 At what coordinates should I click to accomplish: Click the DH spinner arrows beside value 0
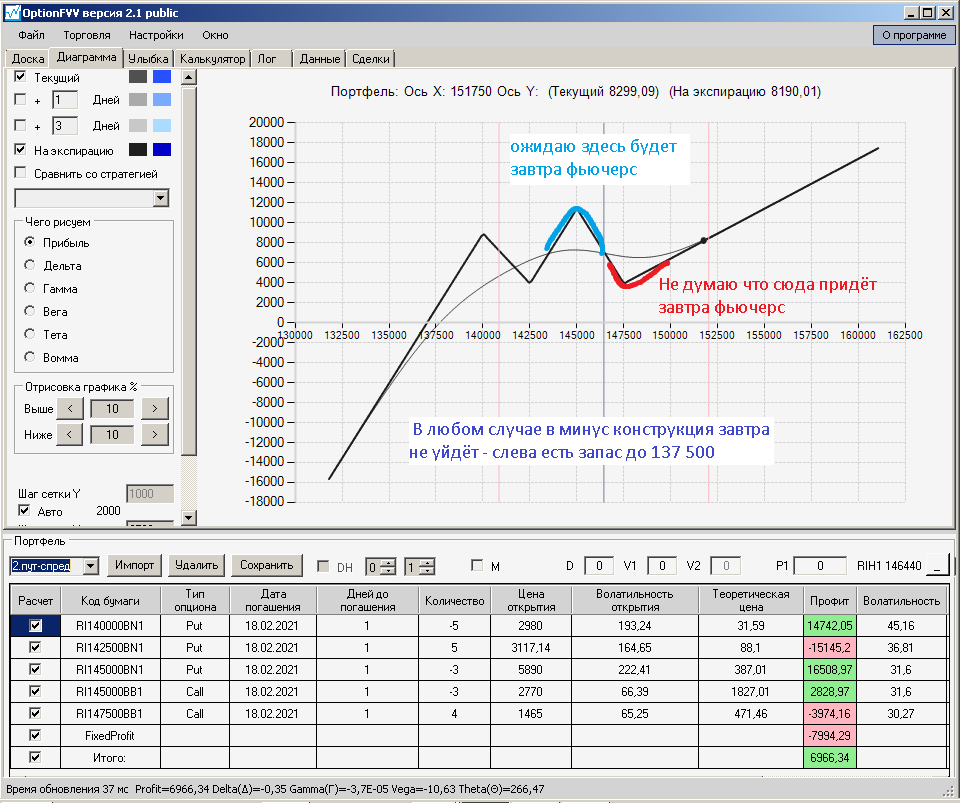coord(388,567)
